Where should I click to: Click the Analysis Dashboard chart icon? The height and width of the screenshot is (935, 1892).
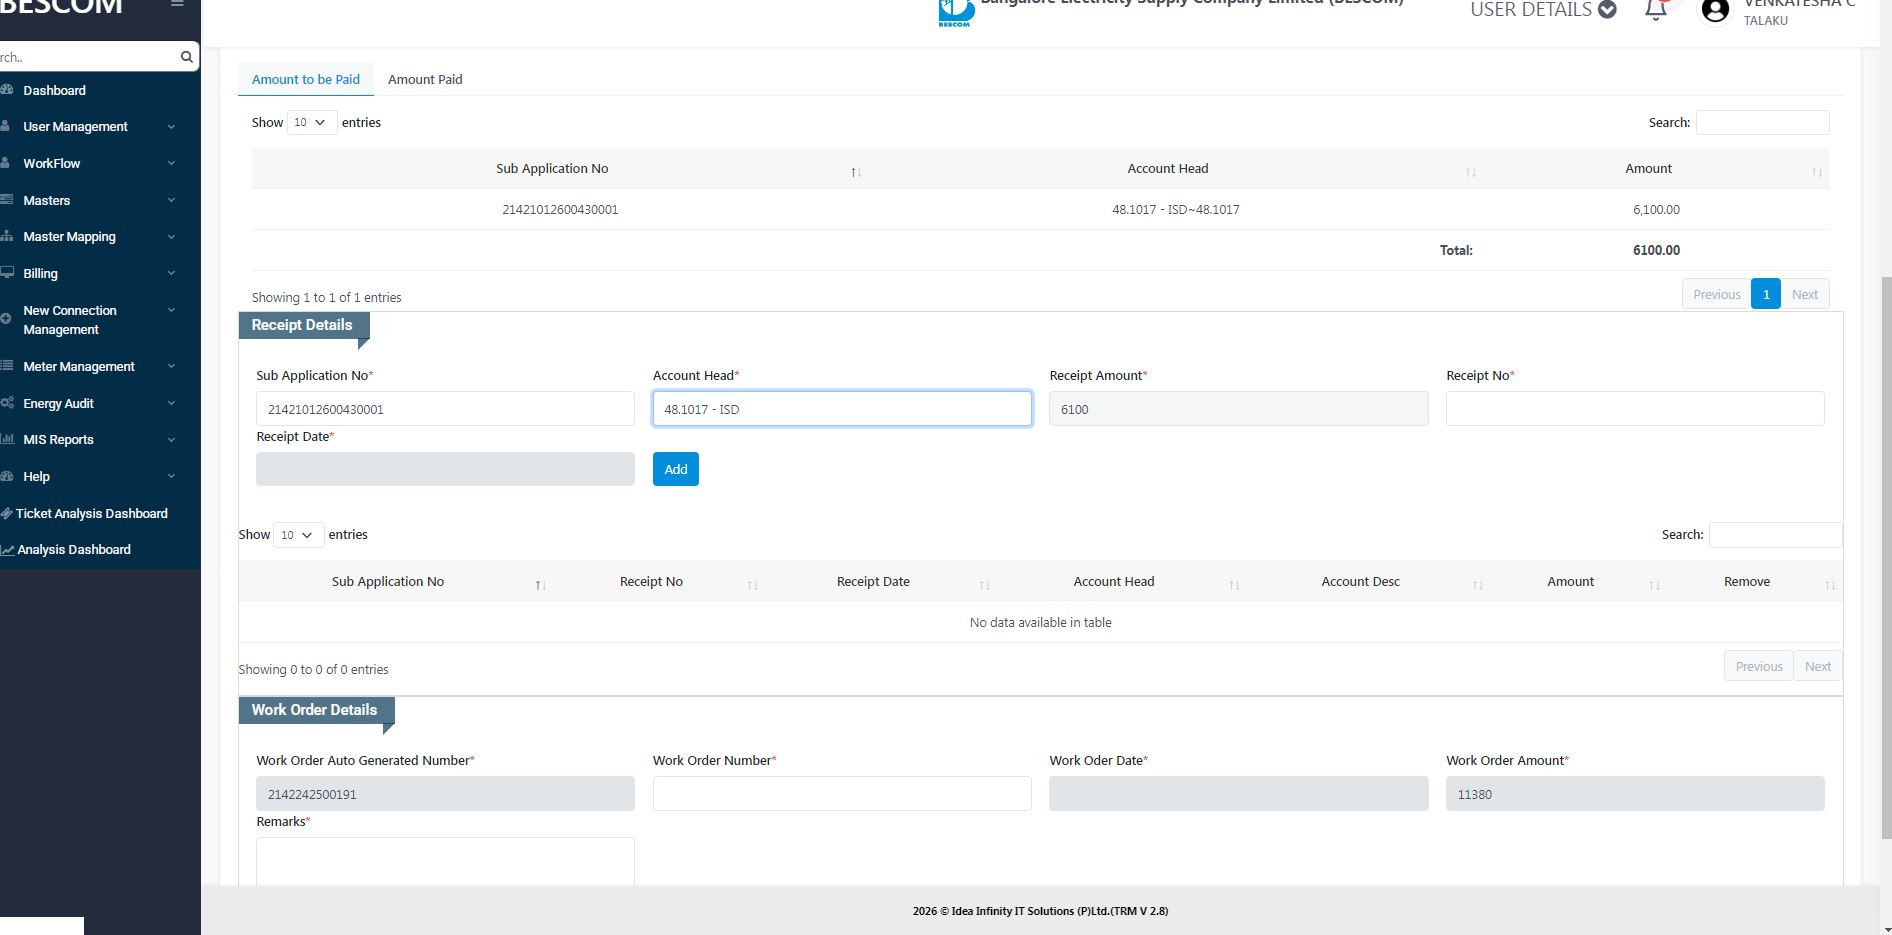coord(7,550)
